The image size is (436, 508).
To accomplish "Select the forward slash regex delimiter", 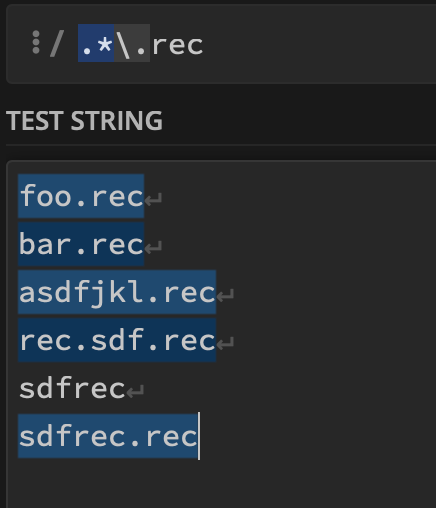I will coord(57,44).
